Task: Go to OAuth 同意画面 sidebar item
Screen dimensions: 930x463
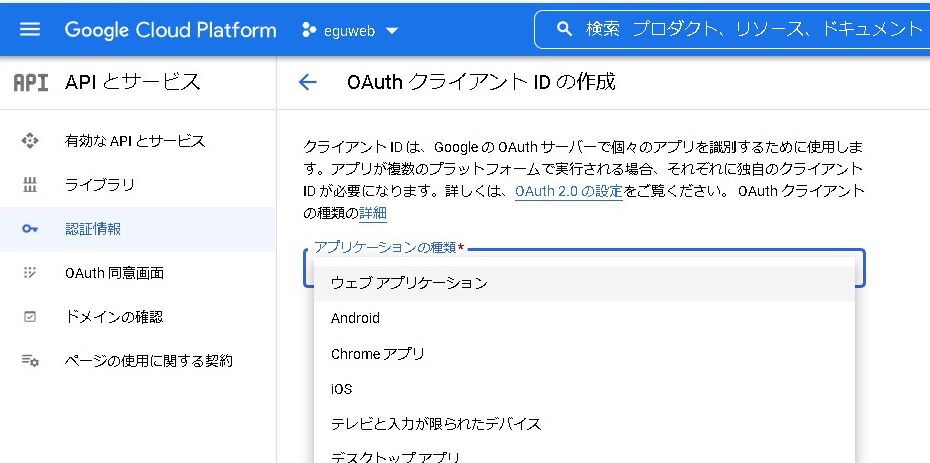Action: (114, 273)
